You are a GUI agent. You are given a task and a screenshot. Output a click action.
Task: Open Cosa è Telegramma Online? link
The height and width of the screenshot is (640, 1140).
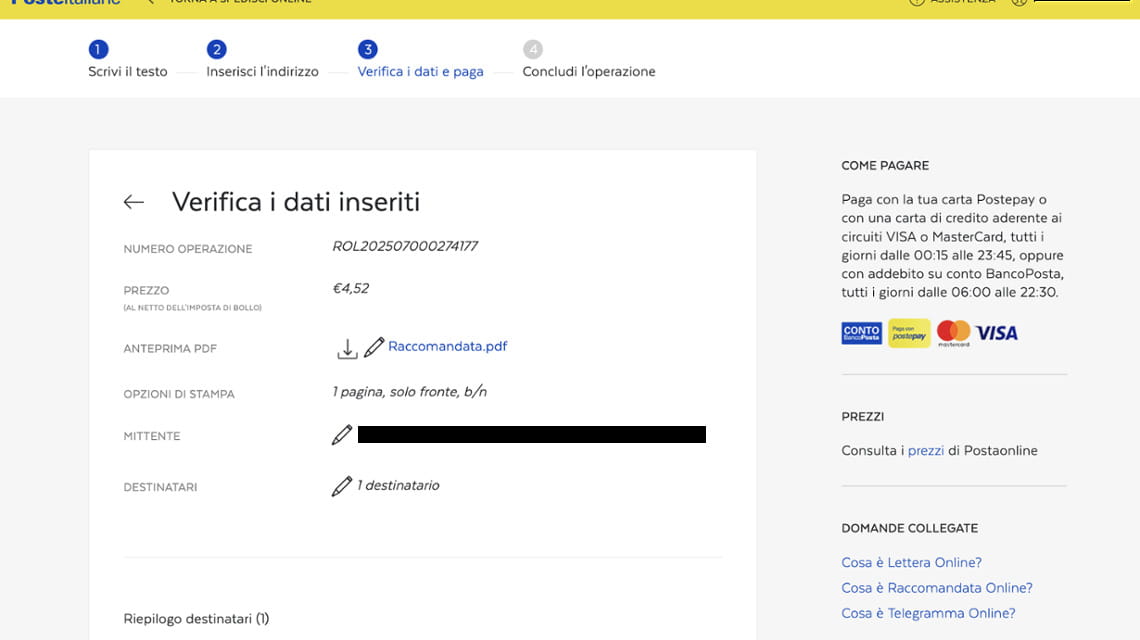point(928,613)
